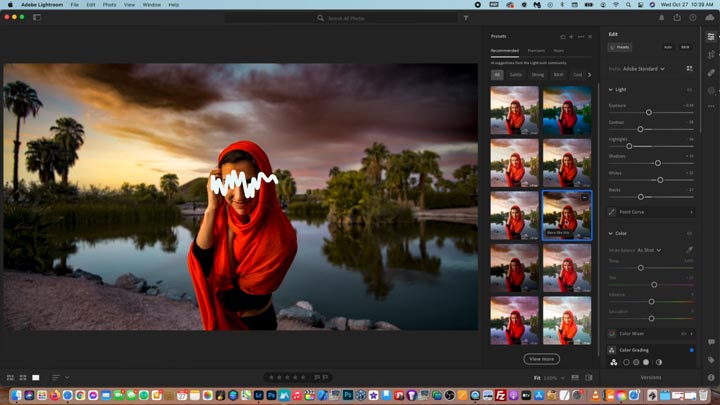The height and width of the screenshot is (405, 720).
Task: Open the Masking tool
Action: tap(711, 90)
